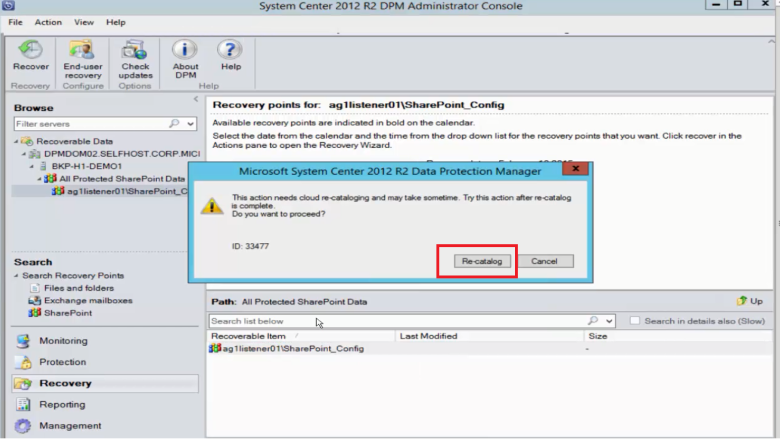
Task: Click the Filter servers search magnifier
Action: 174,123
